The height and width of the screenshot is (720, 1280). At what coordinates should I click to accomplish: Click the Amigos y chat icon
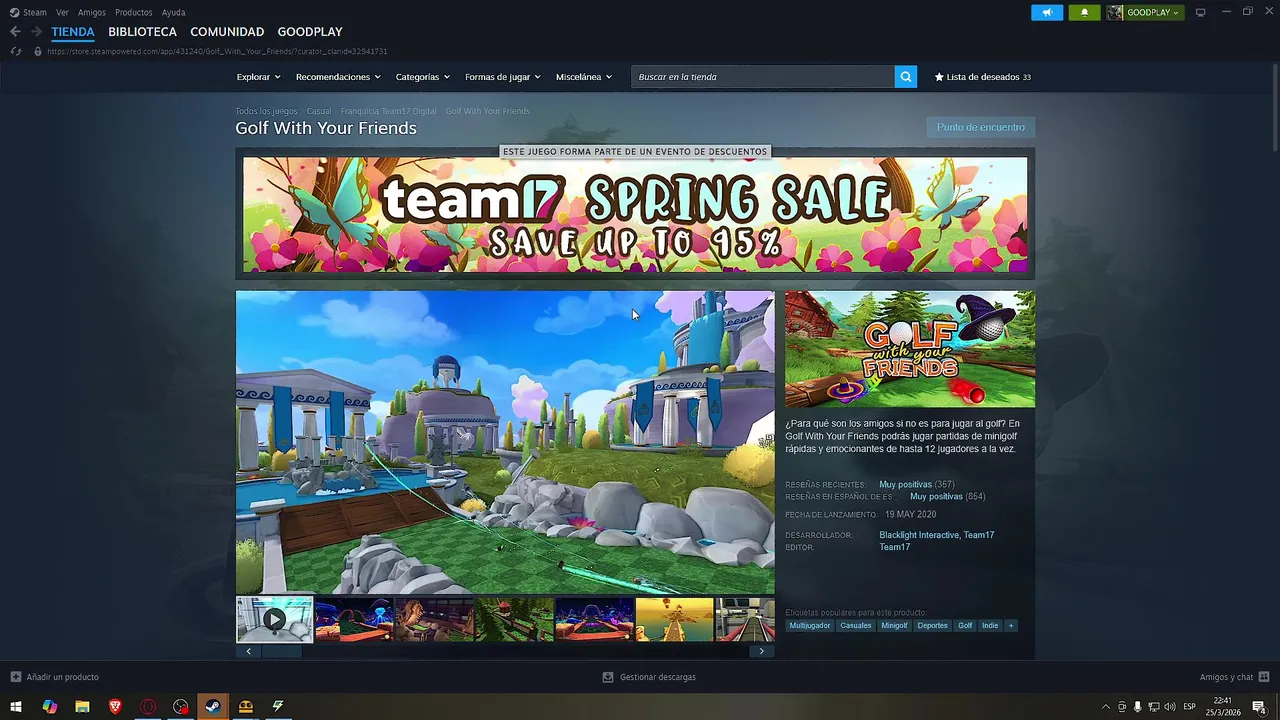coord(1264,677)
